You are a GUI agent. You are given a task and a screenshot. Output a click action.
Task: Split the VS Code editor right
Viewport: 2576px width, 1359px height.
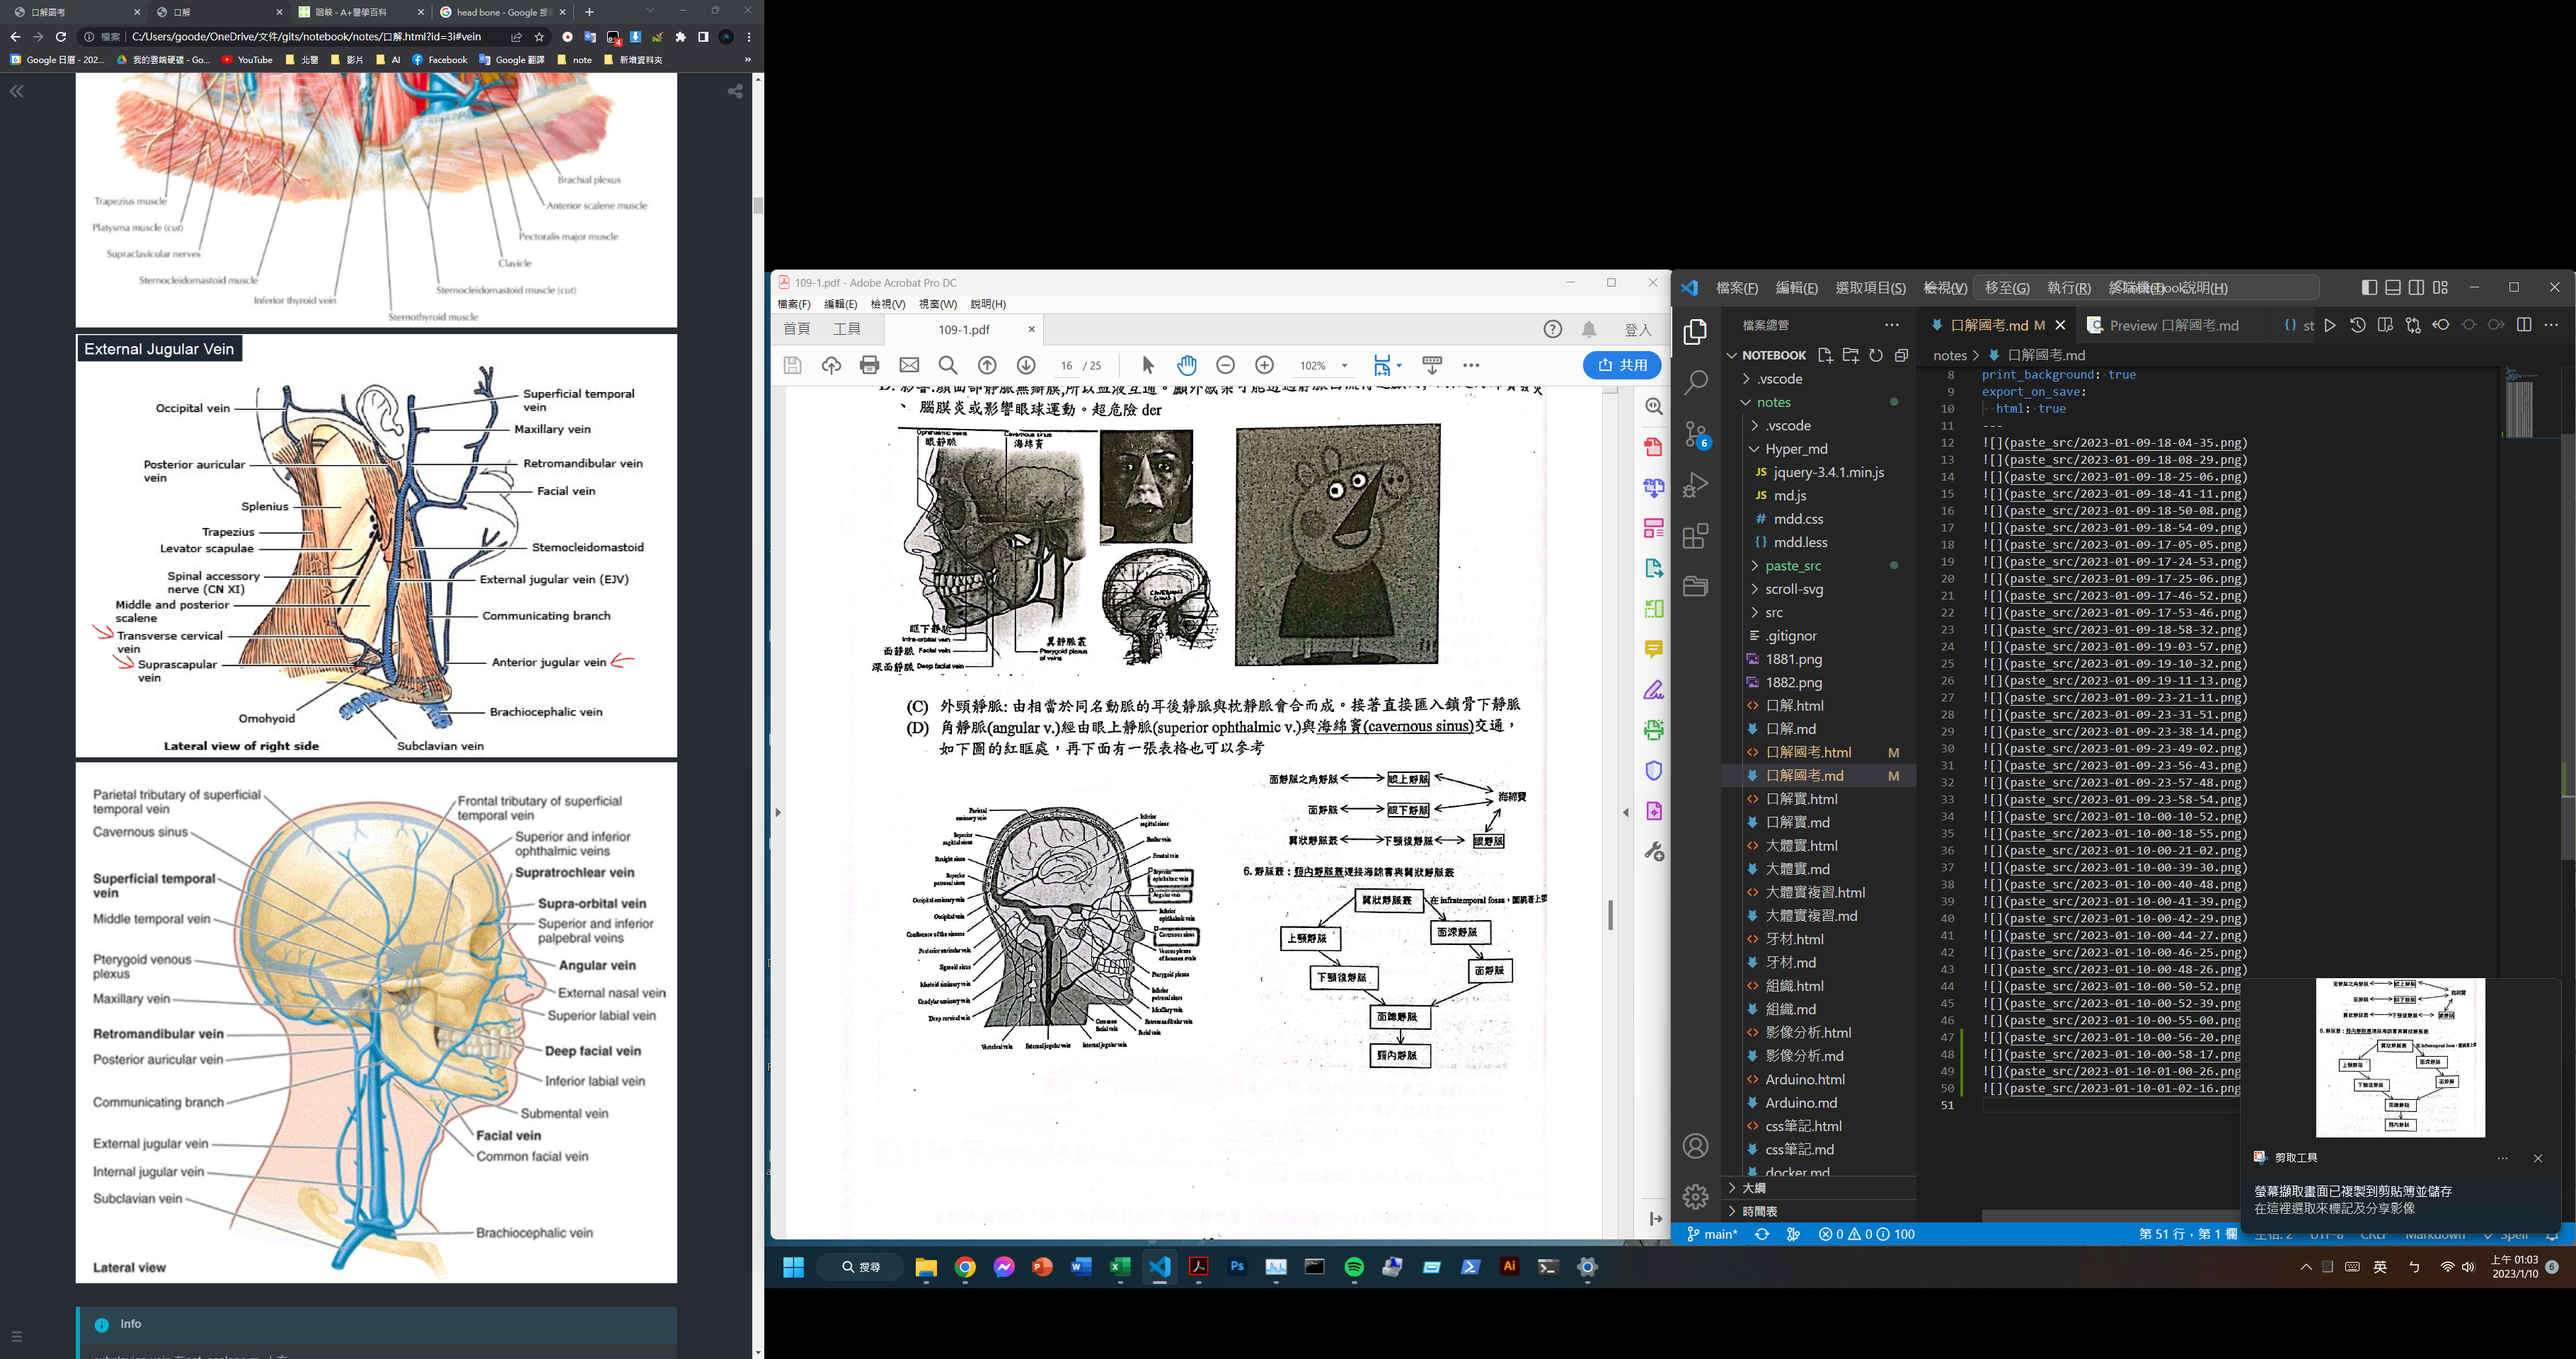click(2524, 325)
